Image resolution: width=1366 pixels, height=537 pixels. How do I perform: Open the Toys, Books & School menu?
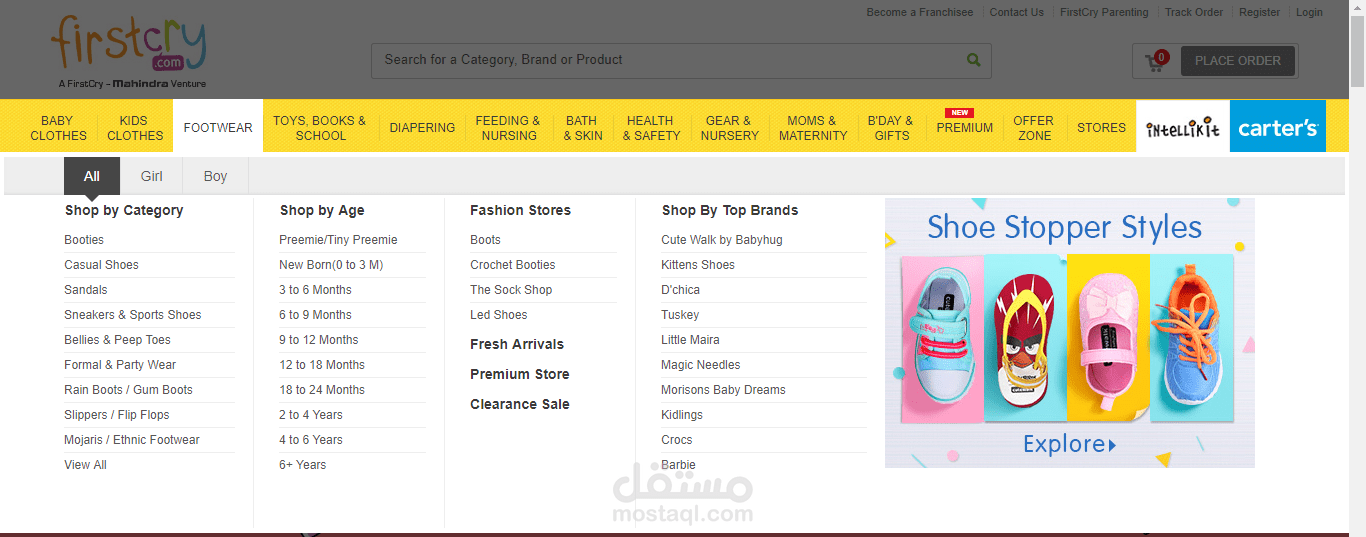320,128
